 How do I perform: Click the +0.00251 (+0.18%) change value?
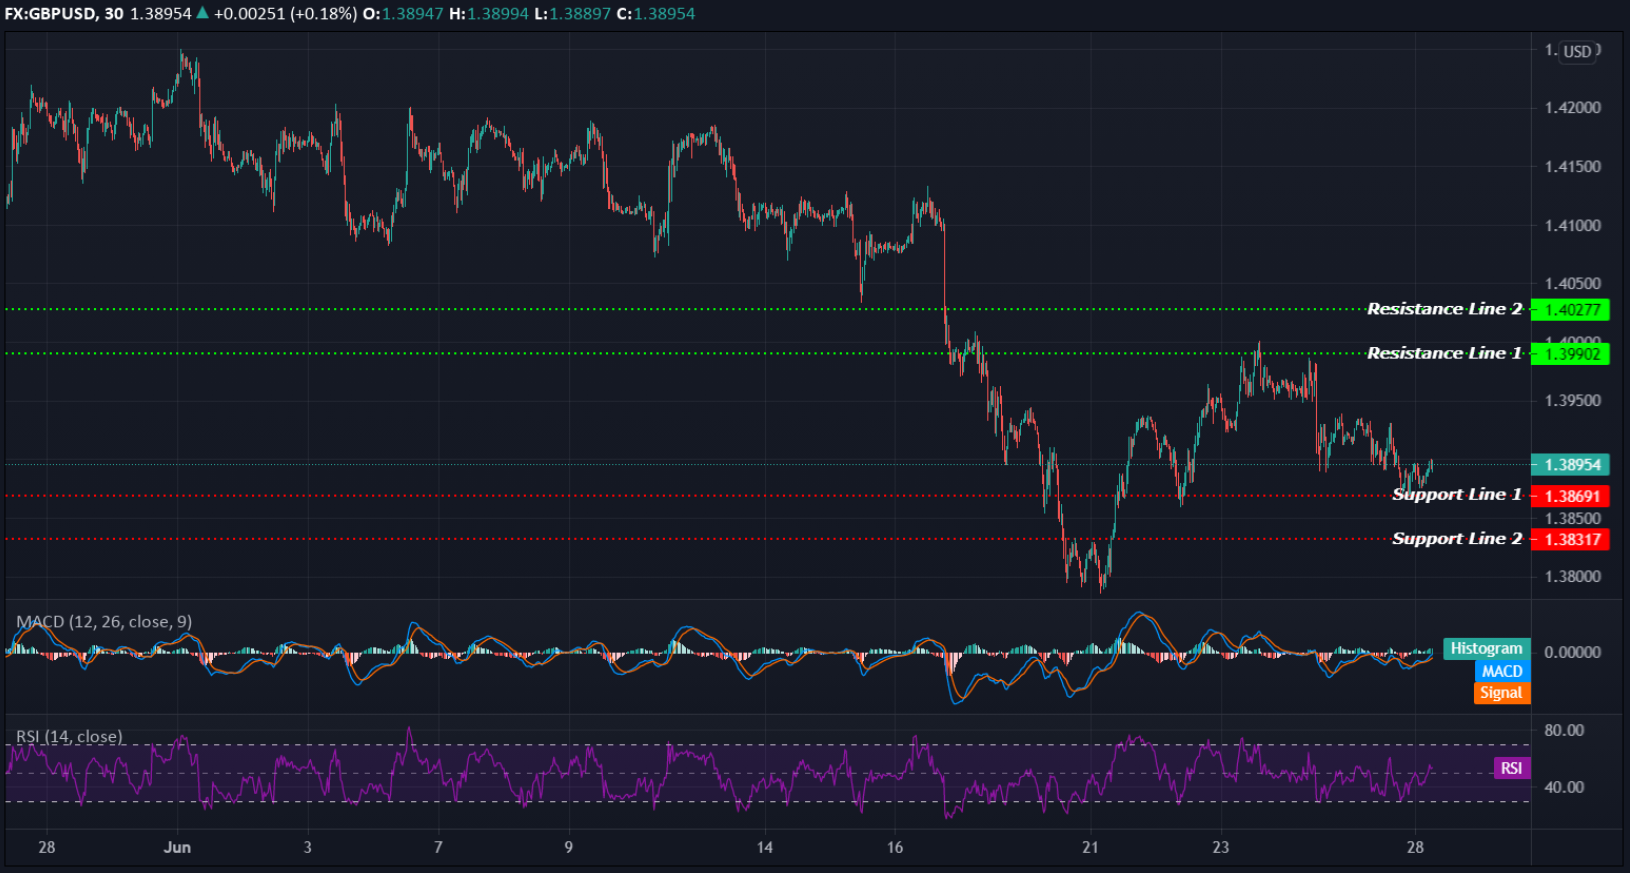[285, 14]
